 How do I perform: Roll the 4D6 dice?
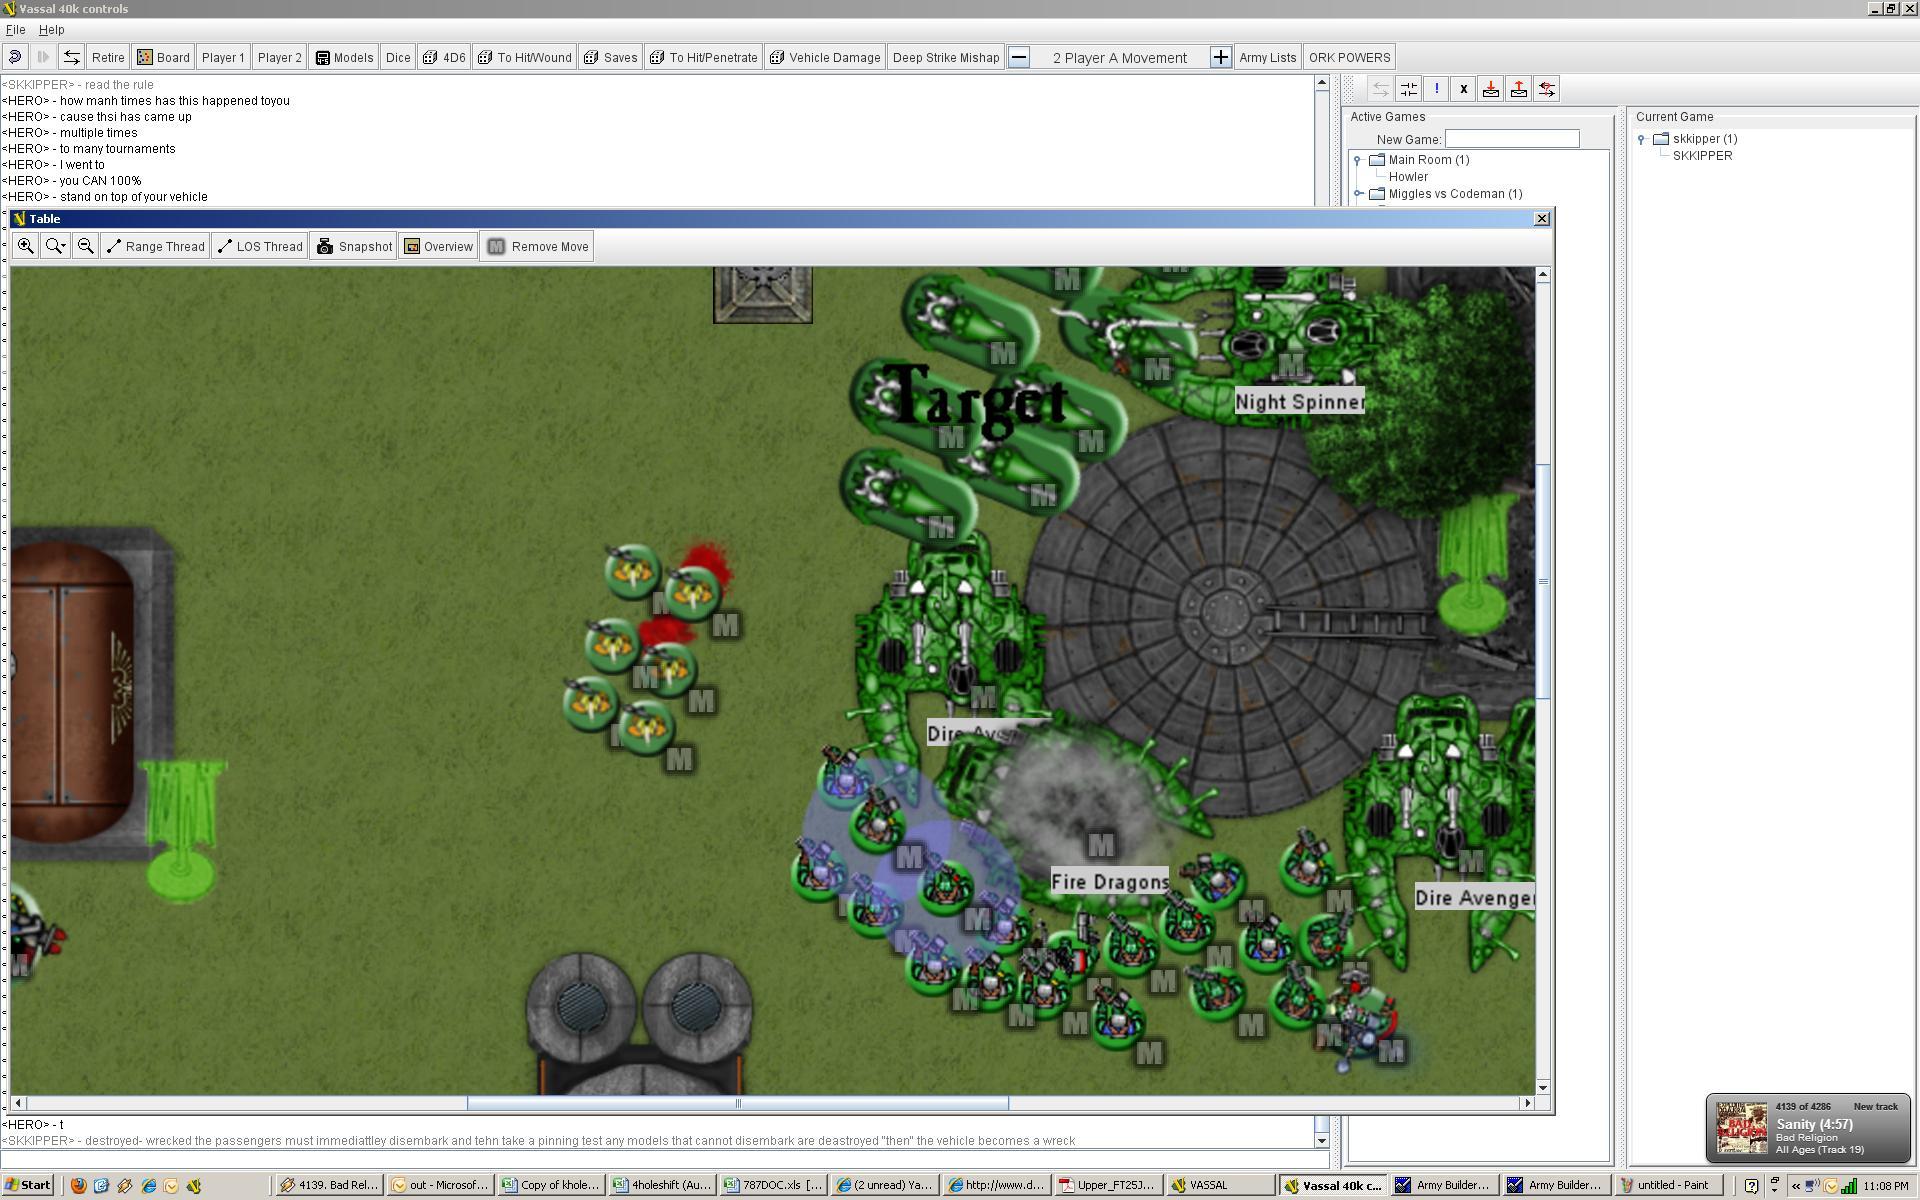point(444,57)
